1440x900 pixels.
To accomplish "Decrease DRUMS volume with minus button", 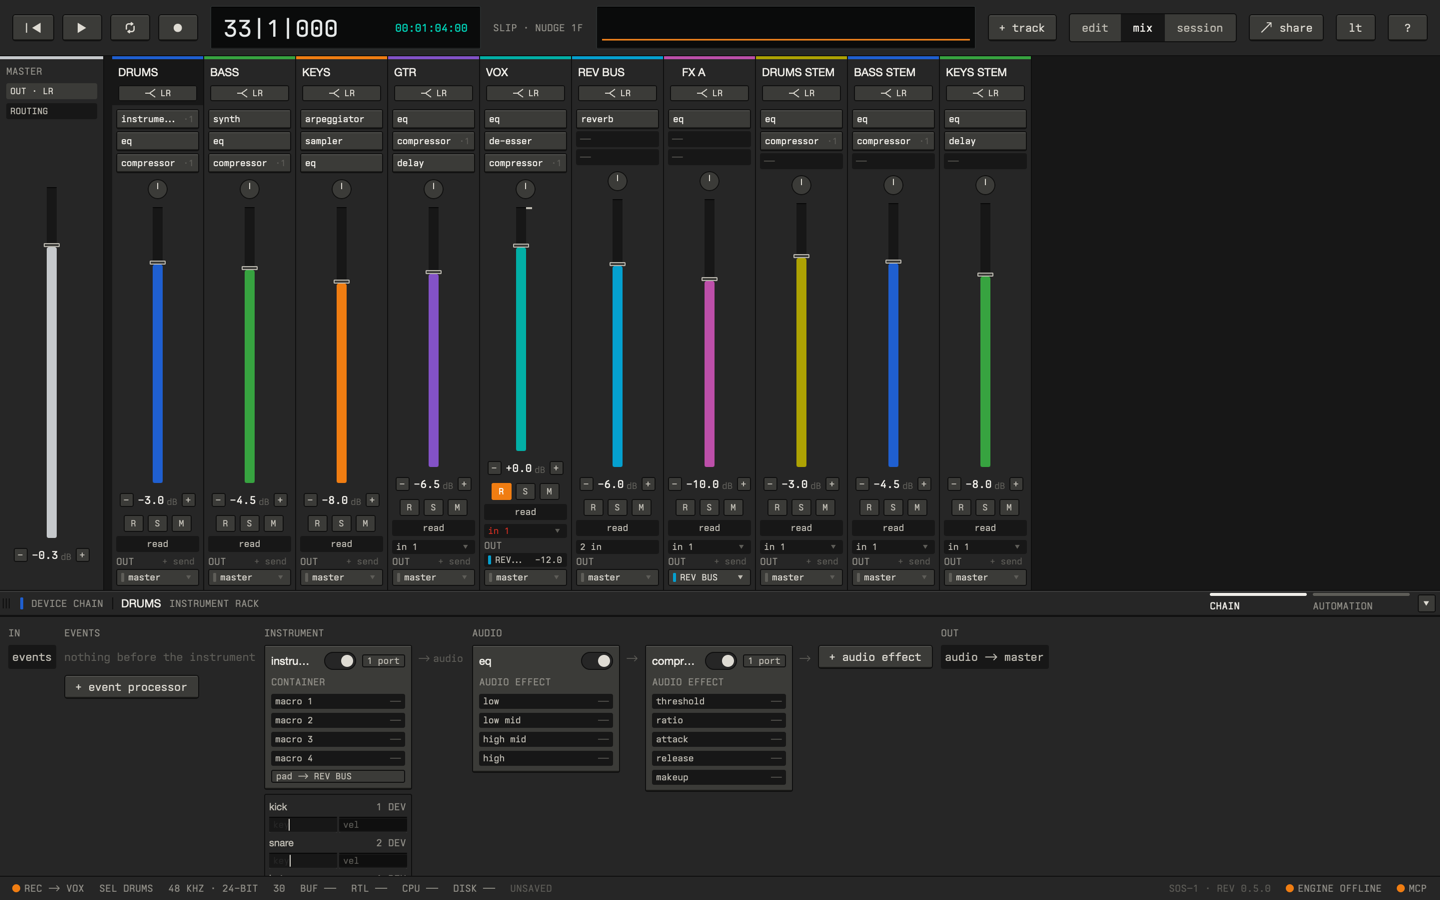I will pos(126,500).
